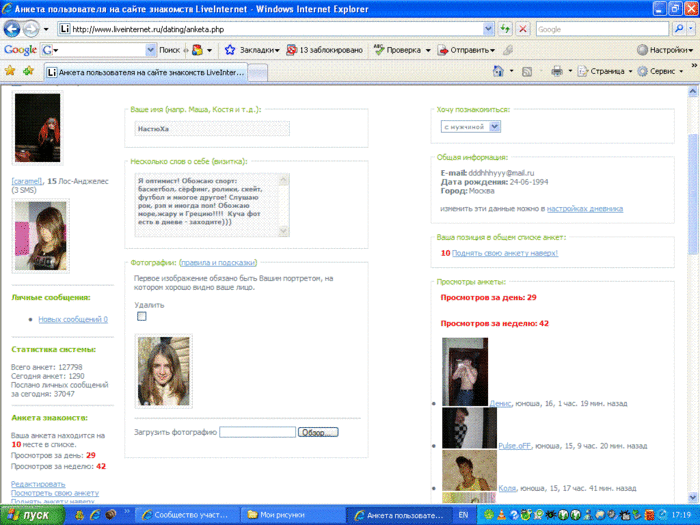Go back with the browser Back arrow

[12, 29]
